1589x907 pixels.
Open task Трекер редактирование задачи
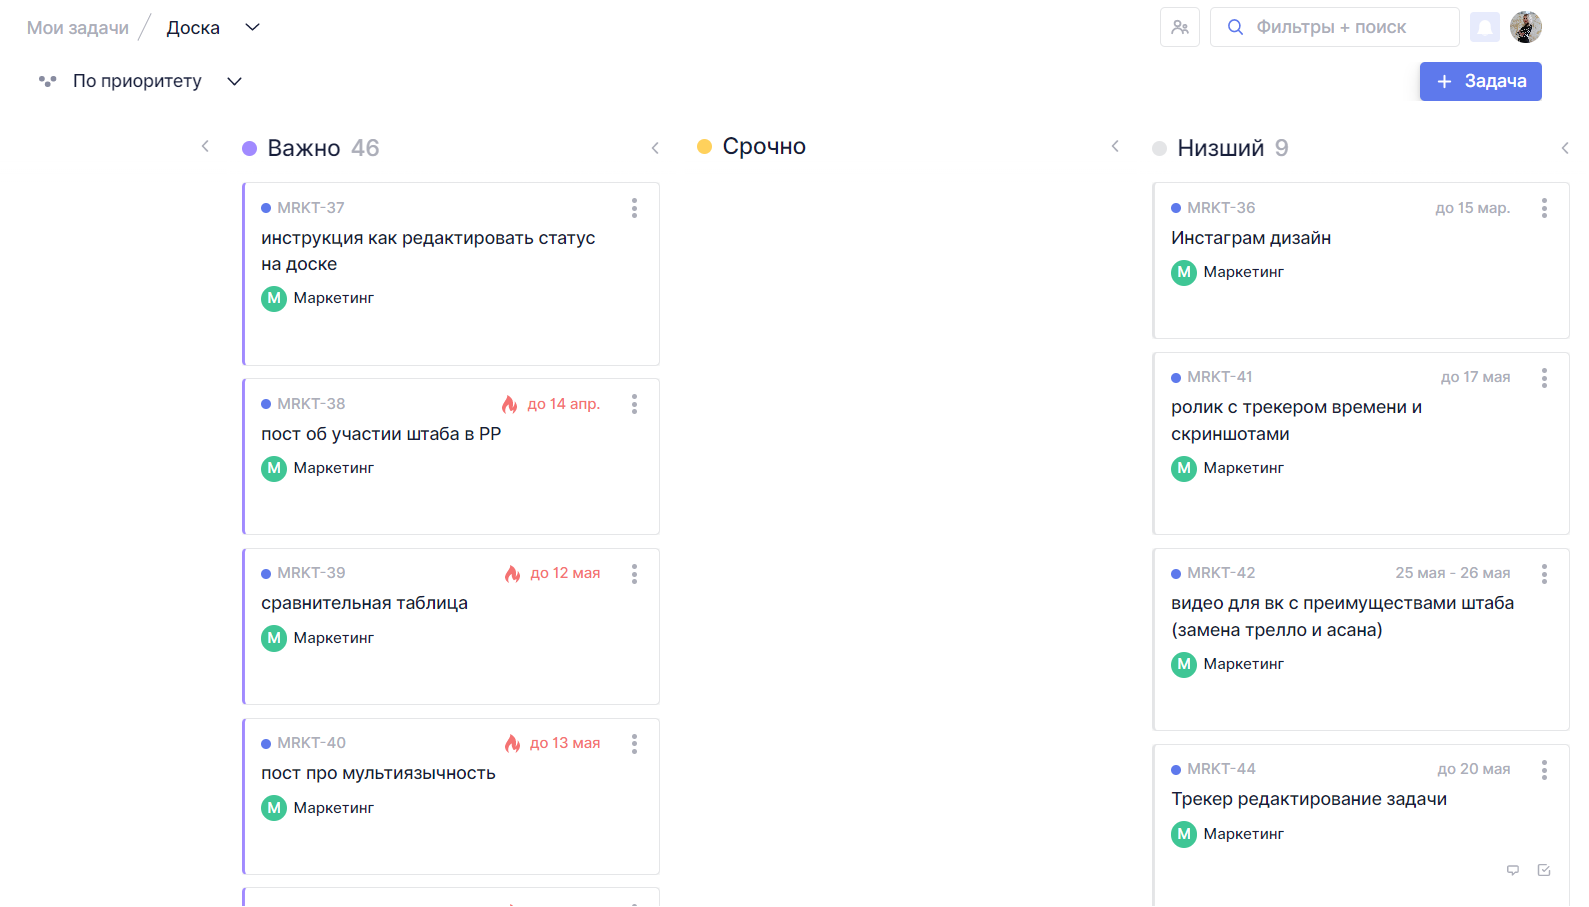pyautogui.click(x=1309, y=799)
